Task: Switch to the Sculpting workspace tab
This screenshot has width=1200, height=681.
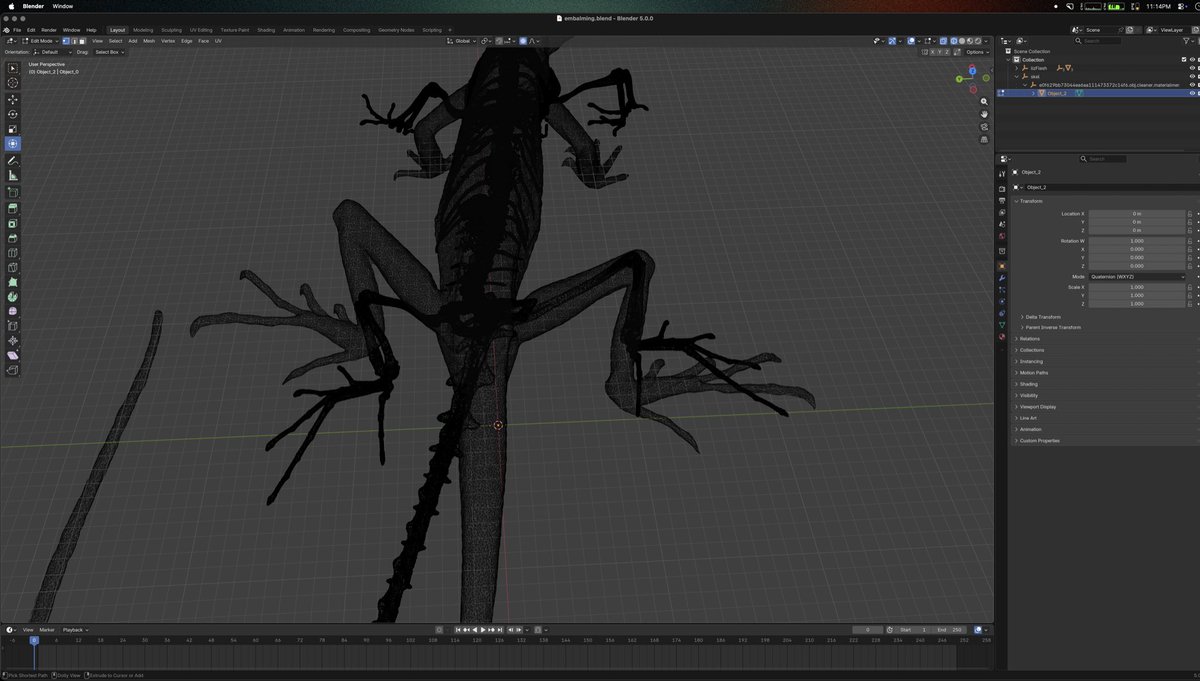Action: [x=170, y=30]
